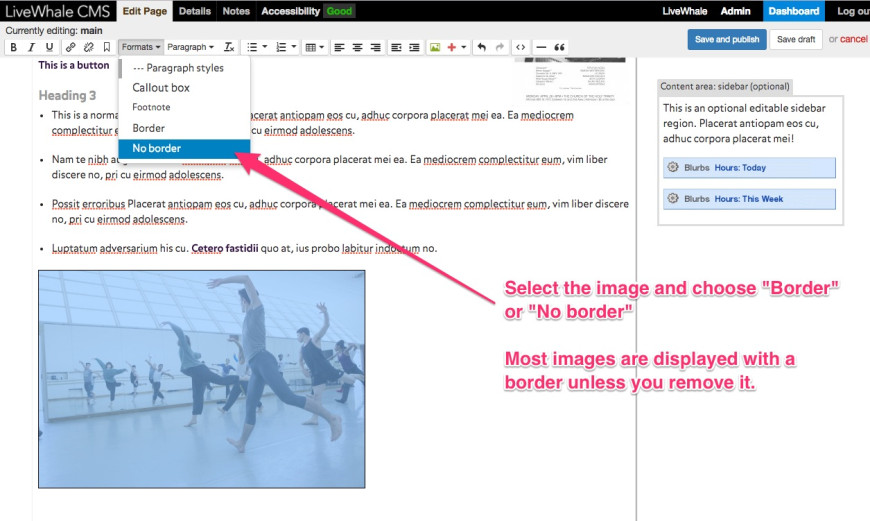The height and width of the screenshot is (521, 870).
Task: Toggle underline formatting
Action: click(x=49, y=47)
